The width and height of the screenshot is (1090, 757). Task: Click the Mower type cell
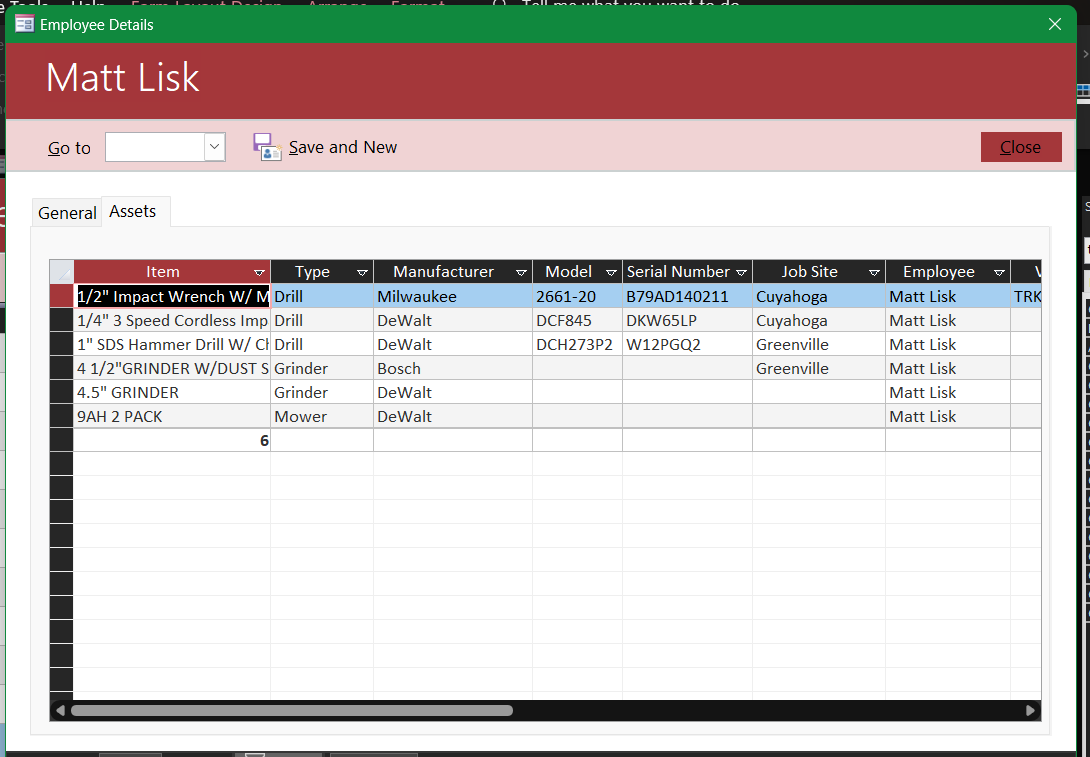[x=322, y=416]
